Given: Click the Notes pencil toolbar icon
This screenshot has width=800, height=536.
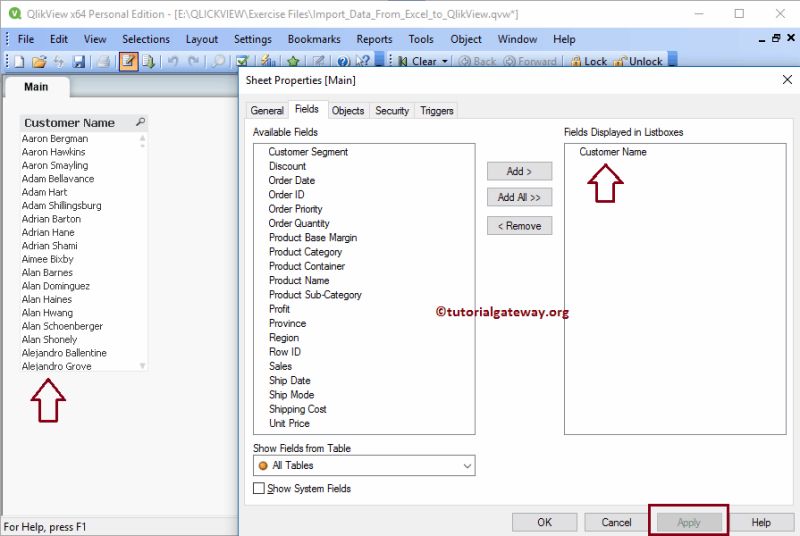Looking at the screenshot, I should pos(319,62).
